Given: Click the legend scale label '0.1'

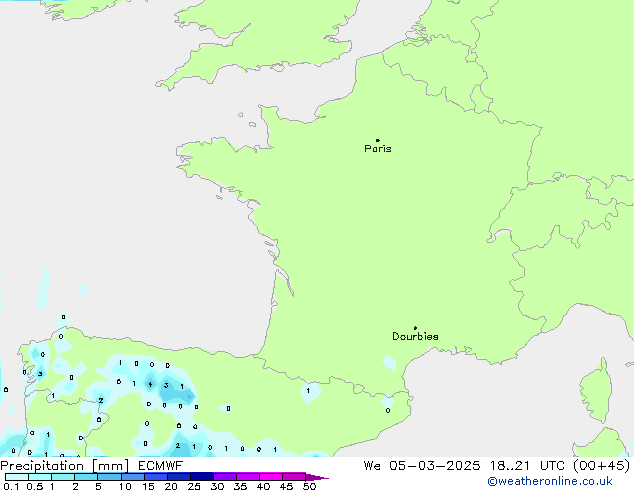Looking at the screenshot, I should click(11, 486).
